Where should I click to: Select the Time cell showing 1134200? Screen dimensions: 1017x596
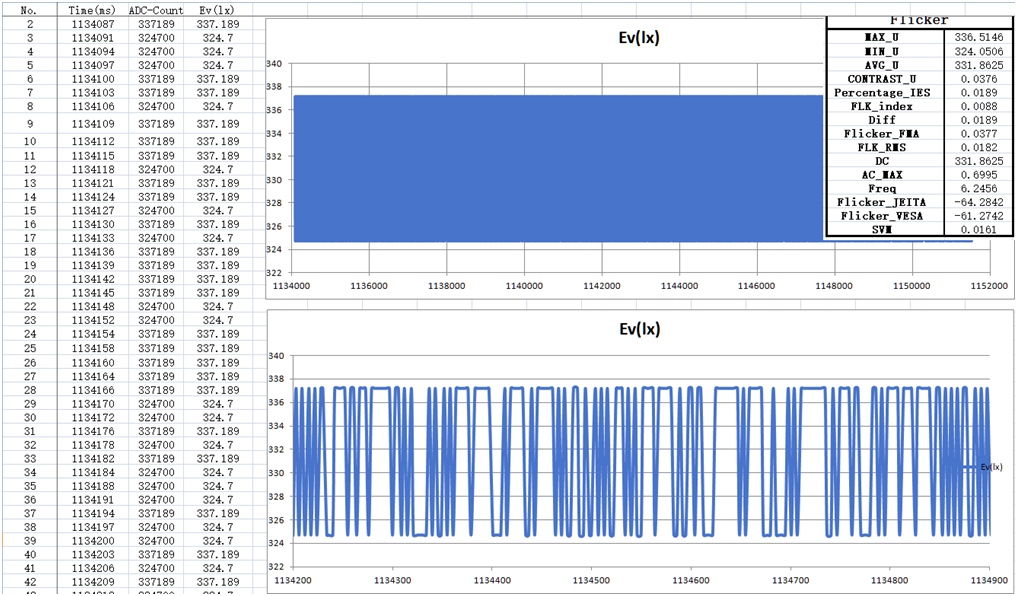(x=92, y=540)
